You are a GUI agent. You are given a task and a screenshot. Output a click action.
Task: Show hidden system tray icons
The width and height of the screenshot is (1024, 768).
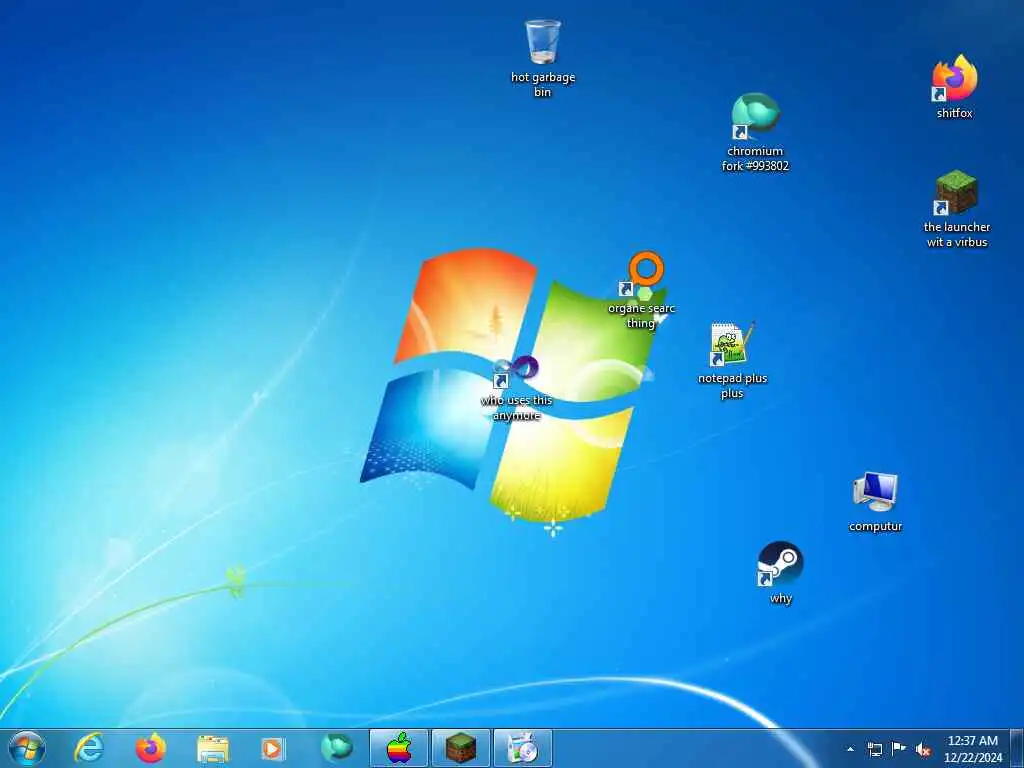850,749
